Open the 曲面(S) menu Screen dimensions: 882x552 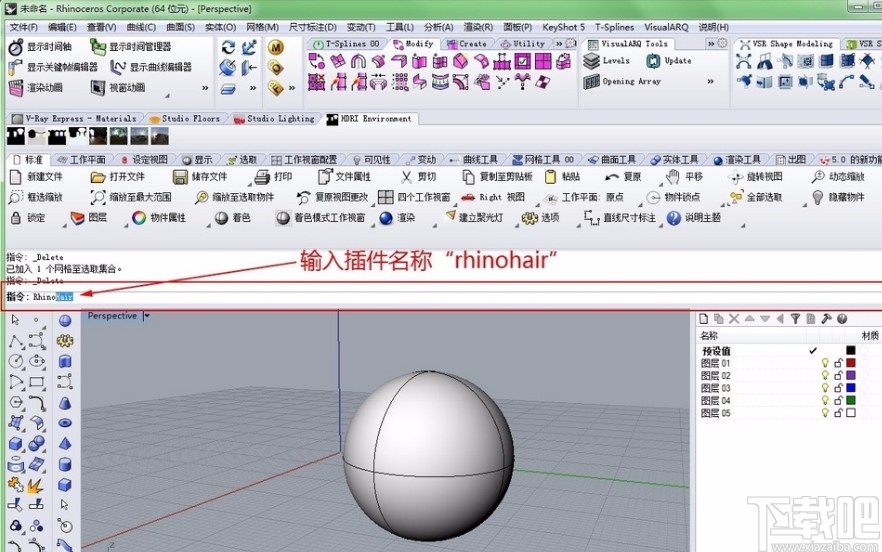point(181,27)
